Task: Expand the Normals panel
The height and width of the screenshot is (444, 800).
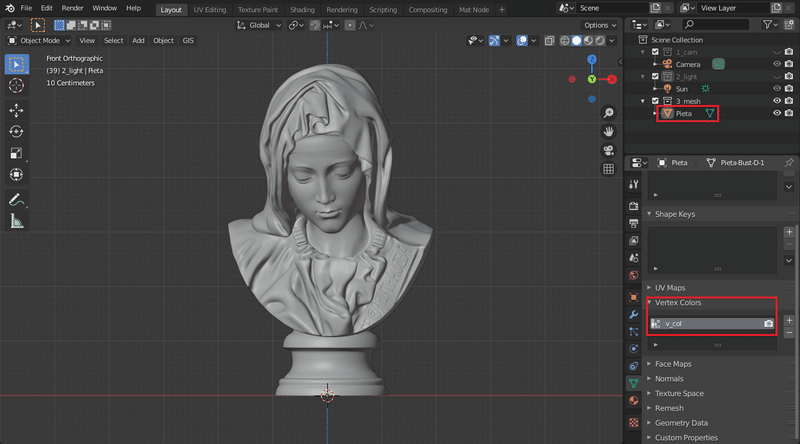Action: [x=669, y=379]
